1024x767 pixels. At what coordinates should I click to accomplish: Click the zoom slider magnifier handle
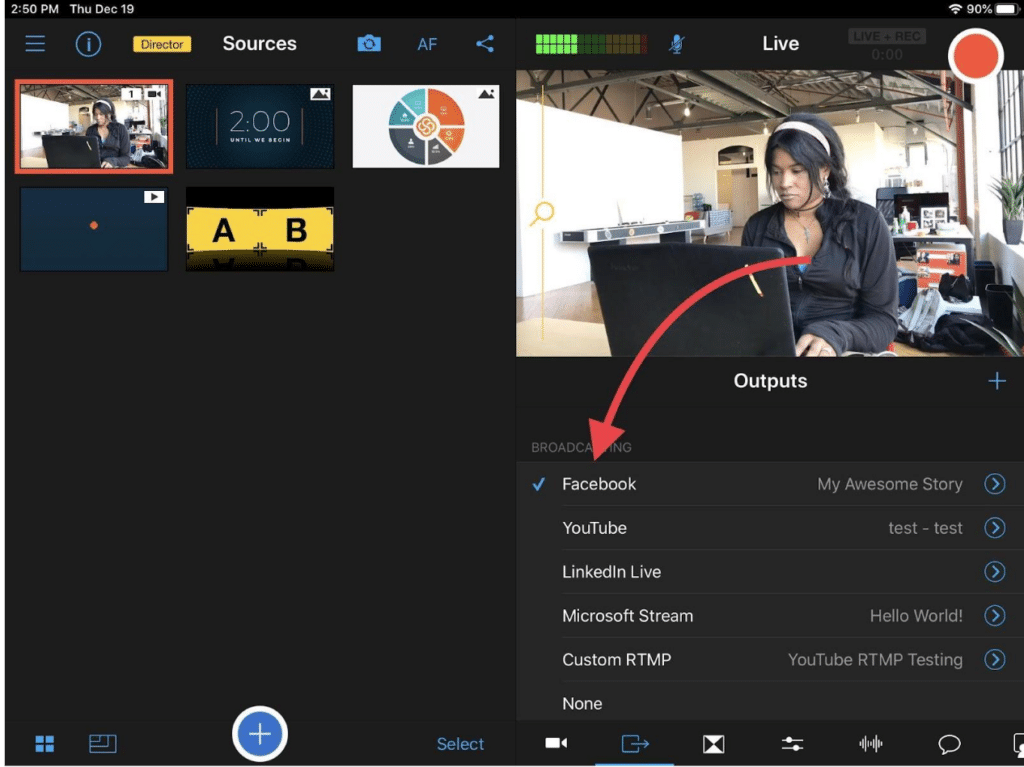(543, 213)
